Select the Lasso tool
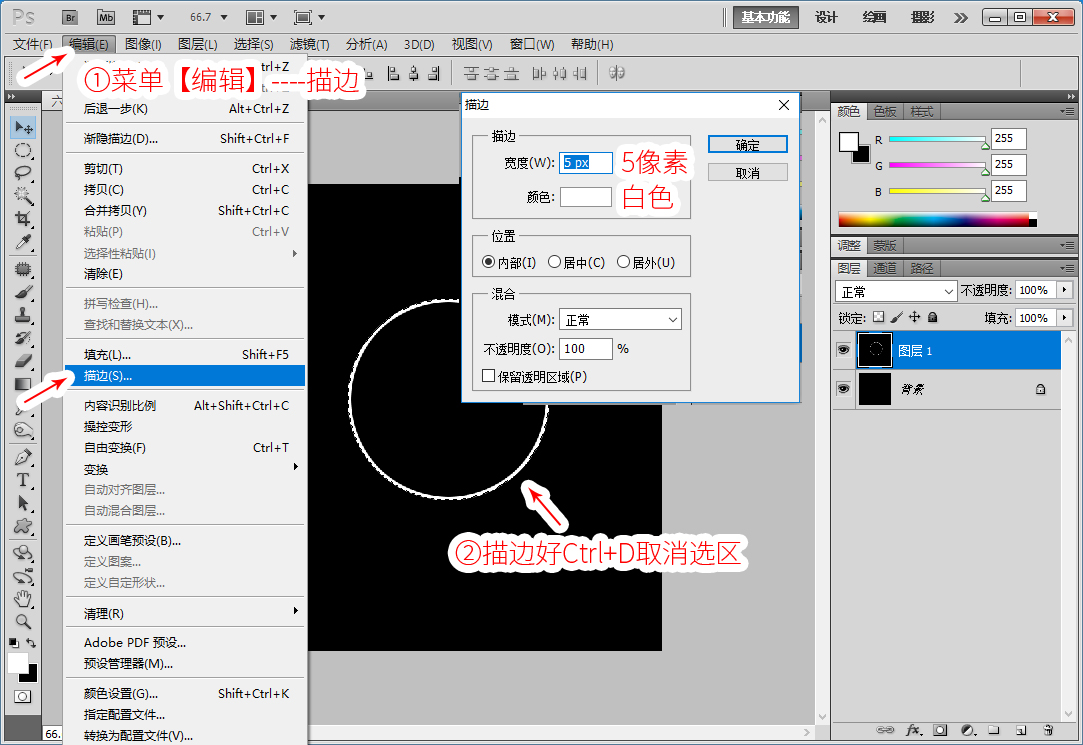 click(23, 173)
